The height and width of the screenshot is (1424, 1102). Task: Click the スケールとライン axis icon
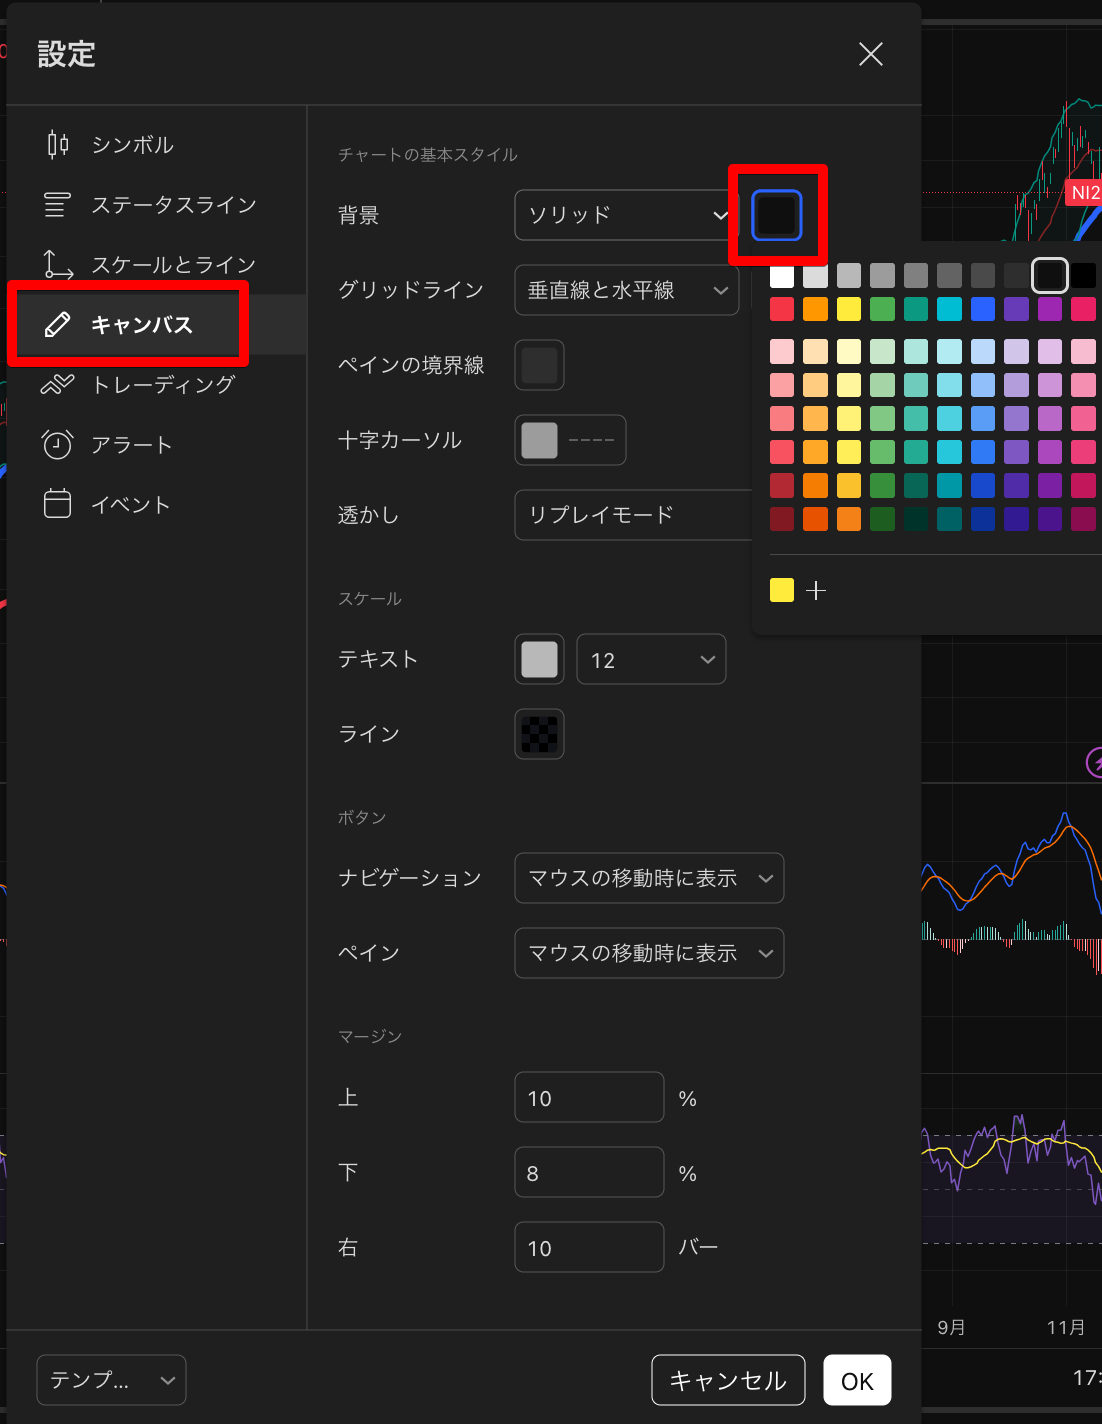[58, 265]
